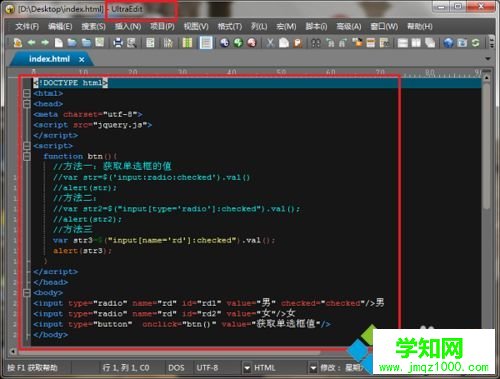500x379 pixels.
Task: Click the horizontal scrollbar left arrow
Action: coord(13,351)
